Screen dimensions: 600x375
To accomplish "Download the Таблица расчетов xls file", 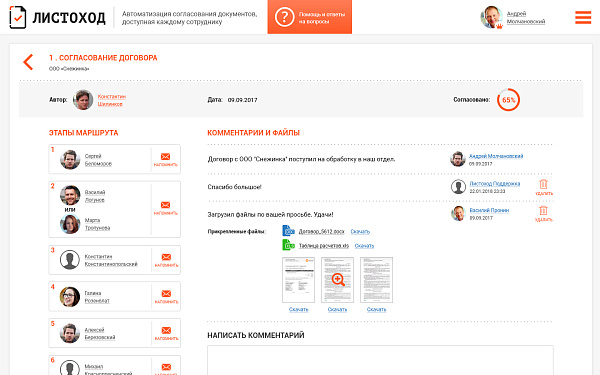I will click(x=364, y=246).
